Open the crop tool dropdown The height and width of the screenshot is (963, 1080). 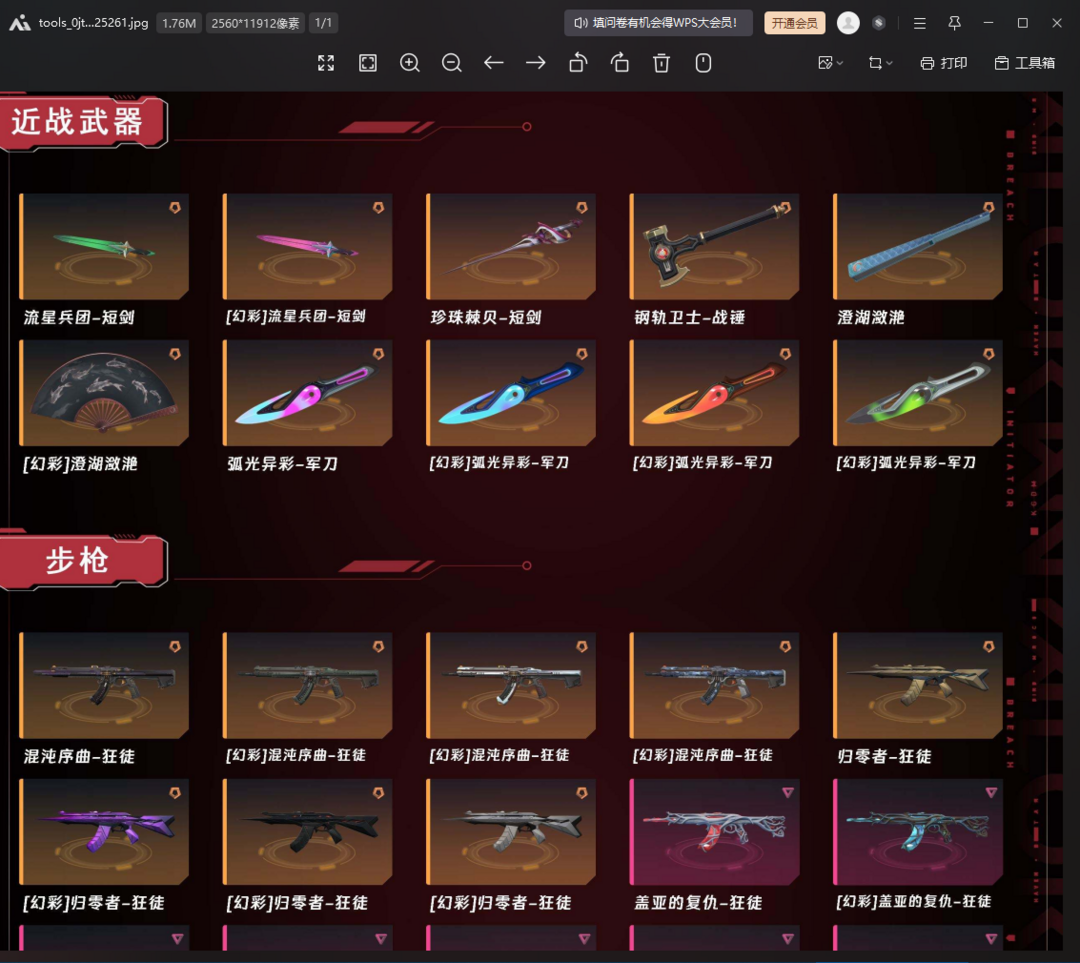[x=880, y=63]
